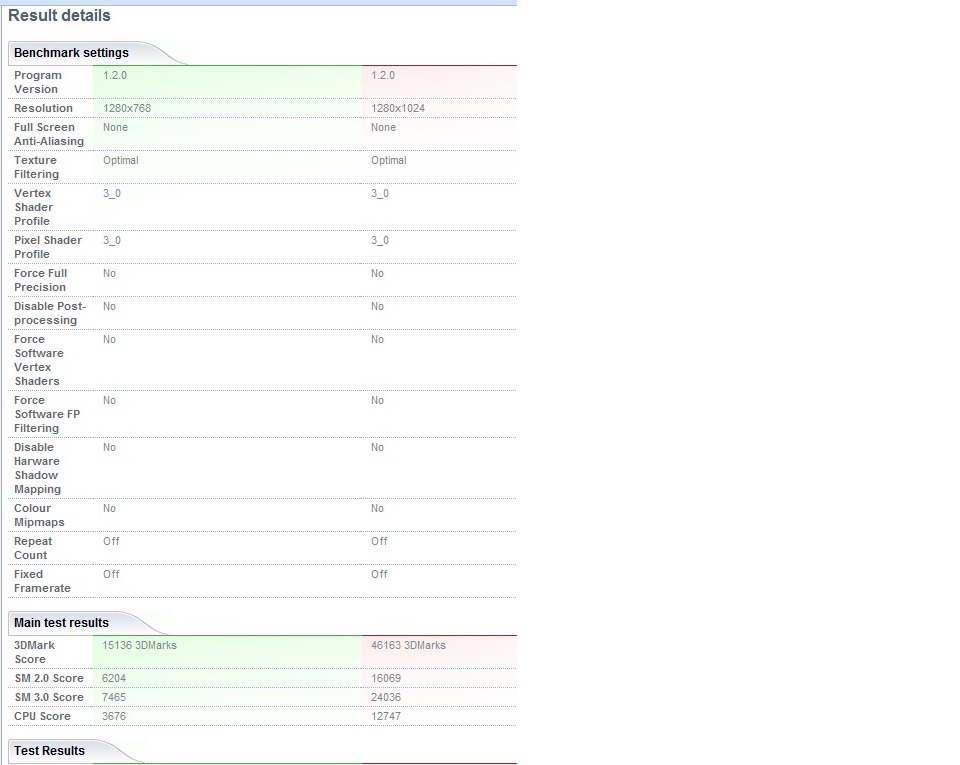Click the SM 2.0 value 16069

[386, 678]
